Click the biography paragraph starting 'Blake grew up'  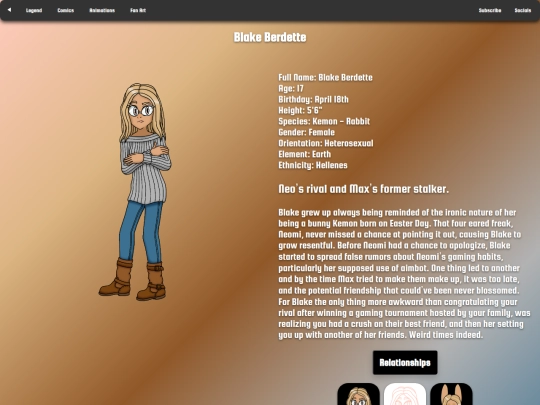coord(404,274)
